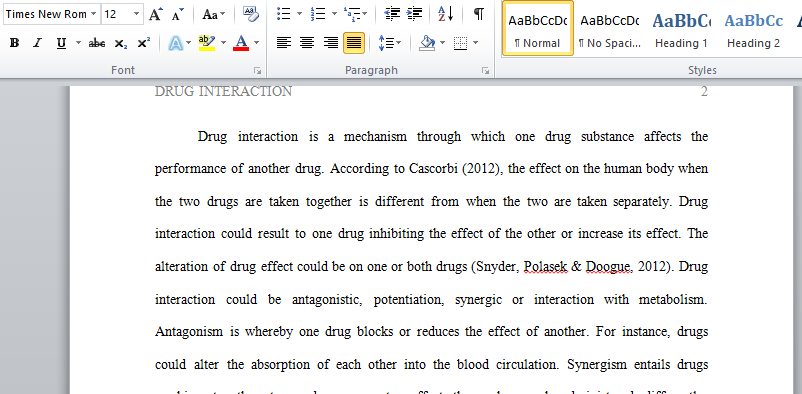The width and height of the screenshot is (802, 394).
Task: Open the font size dropdown
Action: [x=136, y=14]
